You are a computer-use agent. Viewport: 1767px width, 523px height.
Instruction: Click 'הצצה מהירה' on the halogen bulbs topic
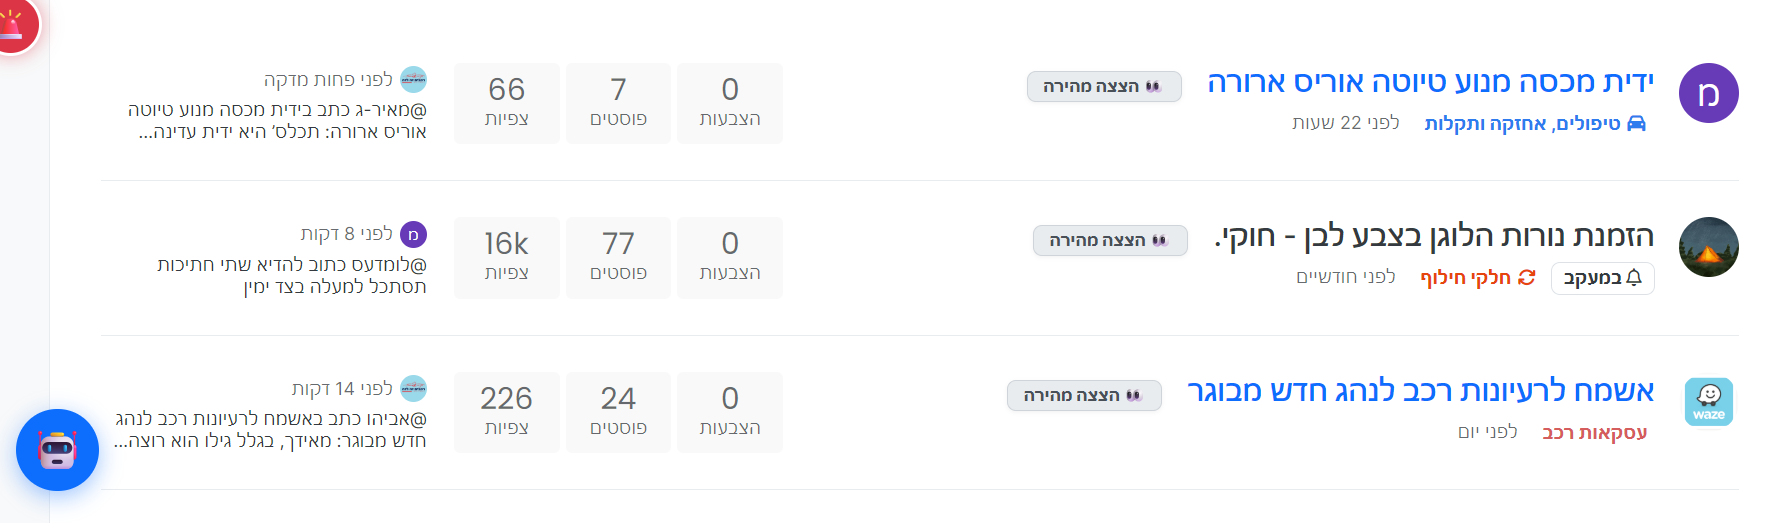pyautogui.click(x=1109, y=241)
